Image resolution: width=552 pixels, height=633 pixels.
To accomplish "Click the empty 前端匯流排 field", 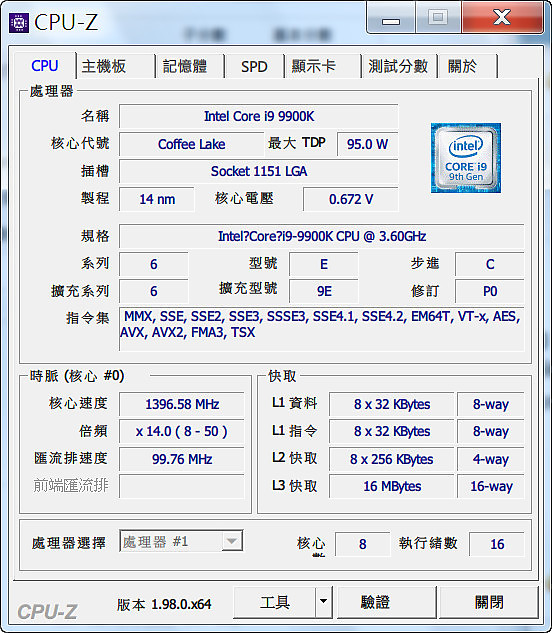I will pyautogui.click(x=182, y=486).
